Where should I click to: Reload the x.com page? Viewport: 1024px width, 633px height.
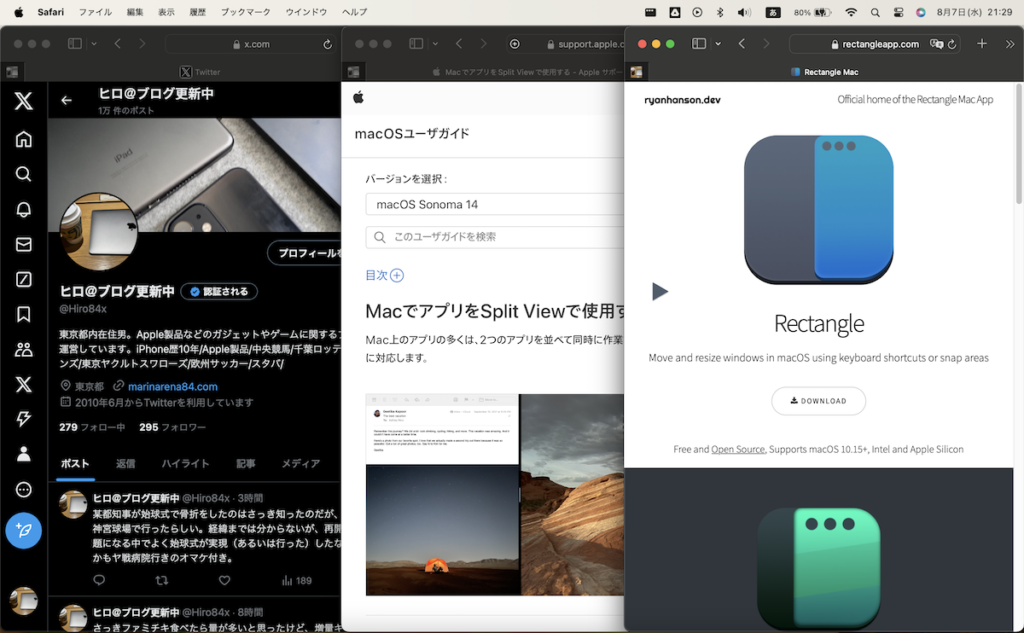pyautogui.click(x=327, y=44)
